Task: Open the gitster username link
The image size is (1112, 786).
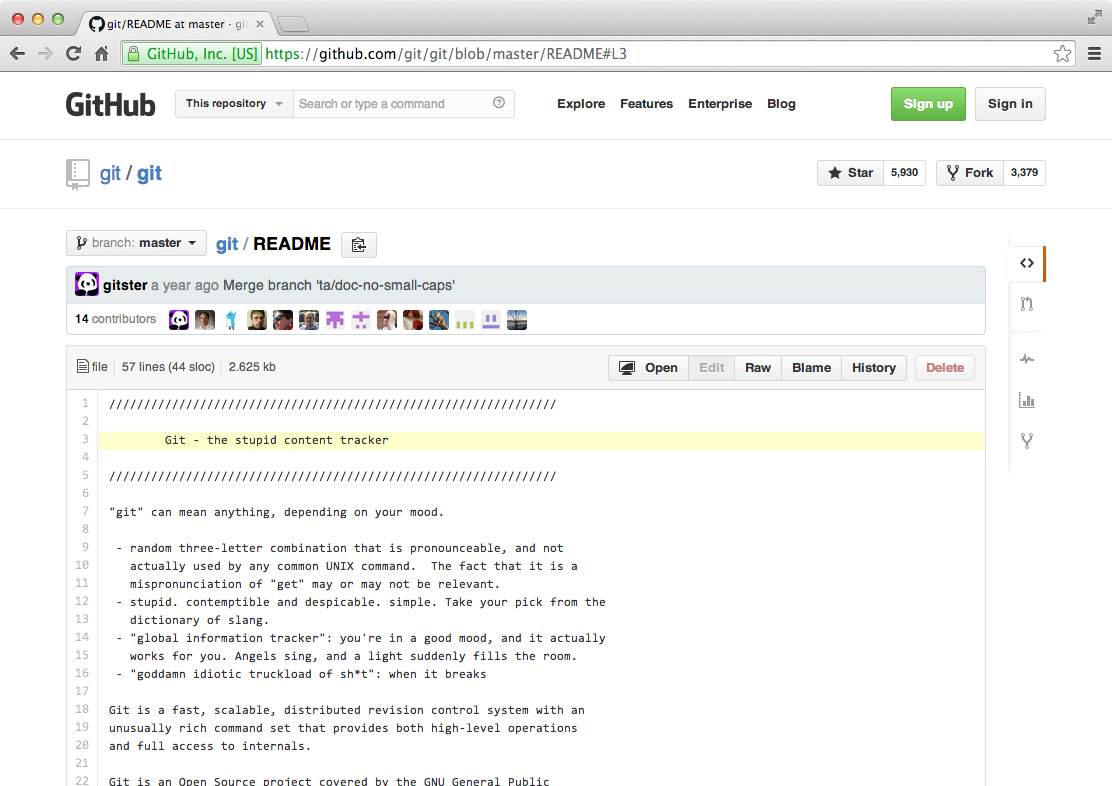Action: 125,285
